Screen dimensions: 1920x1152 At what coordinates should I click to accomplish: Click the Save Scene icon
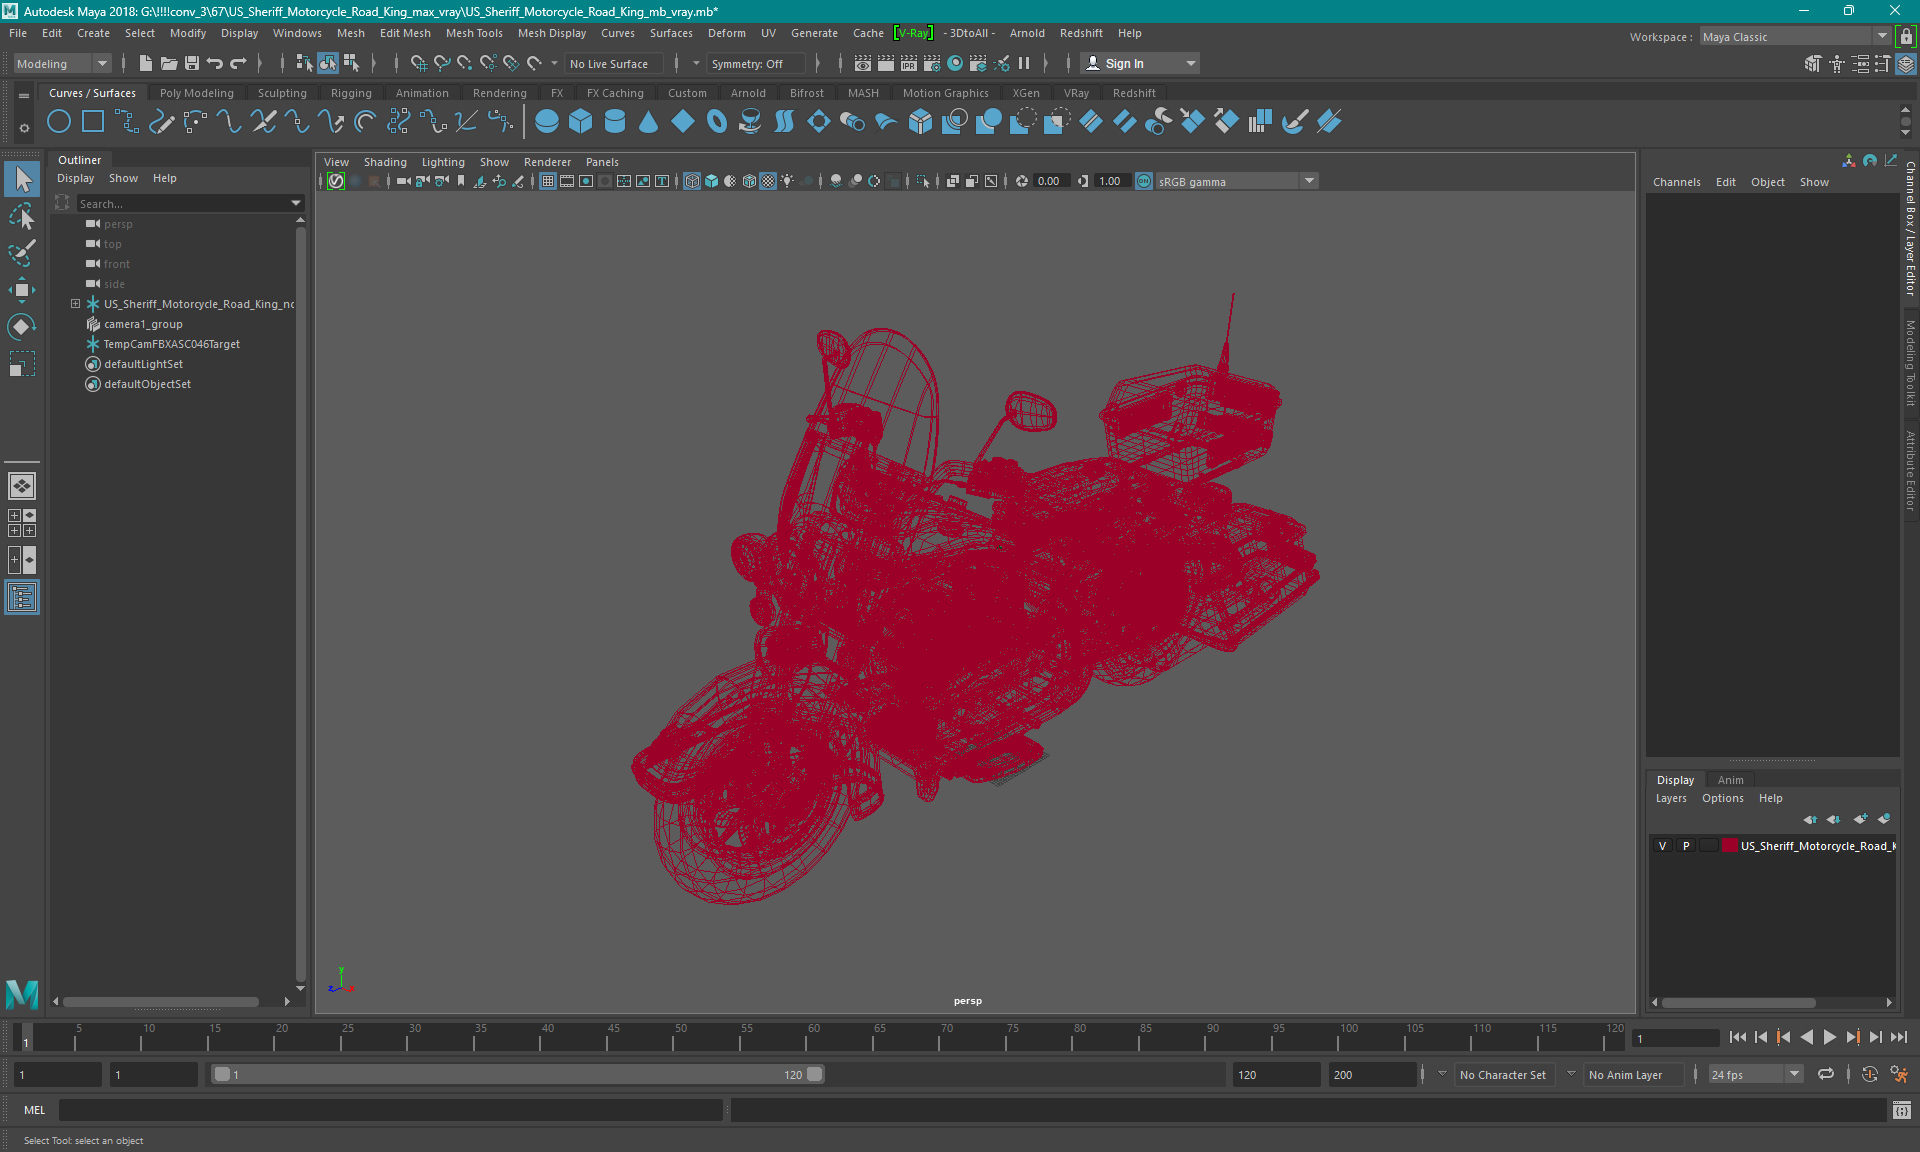point(192,63)
